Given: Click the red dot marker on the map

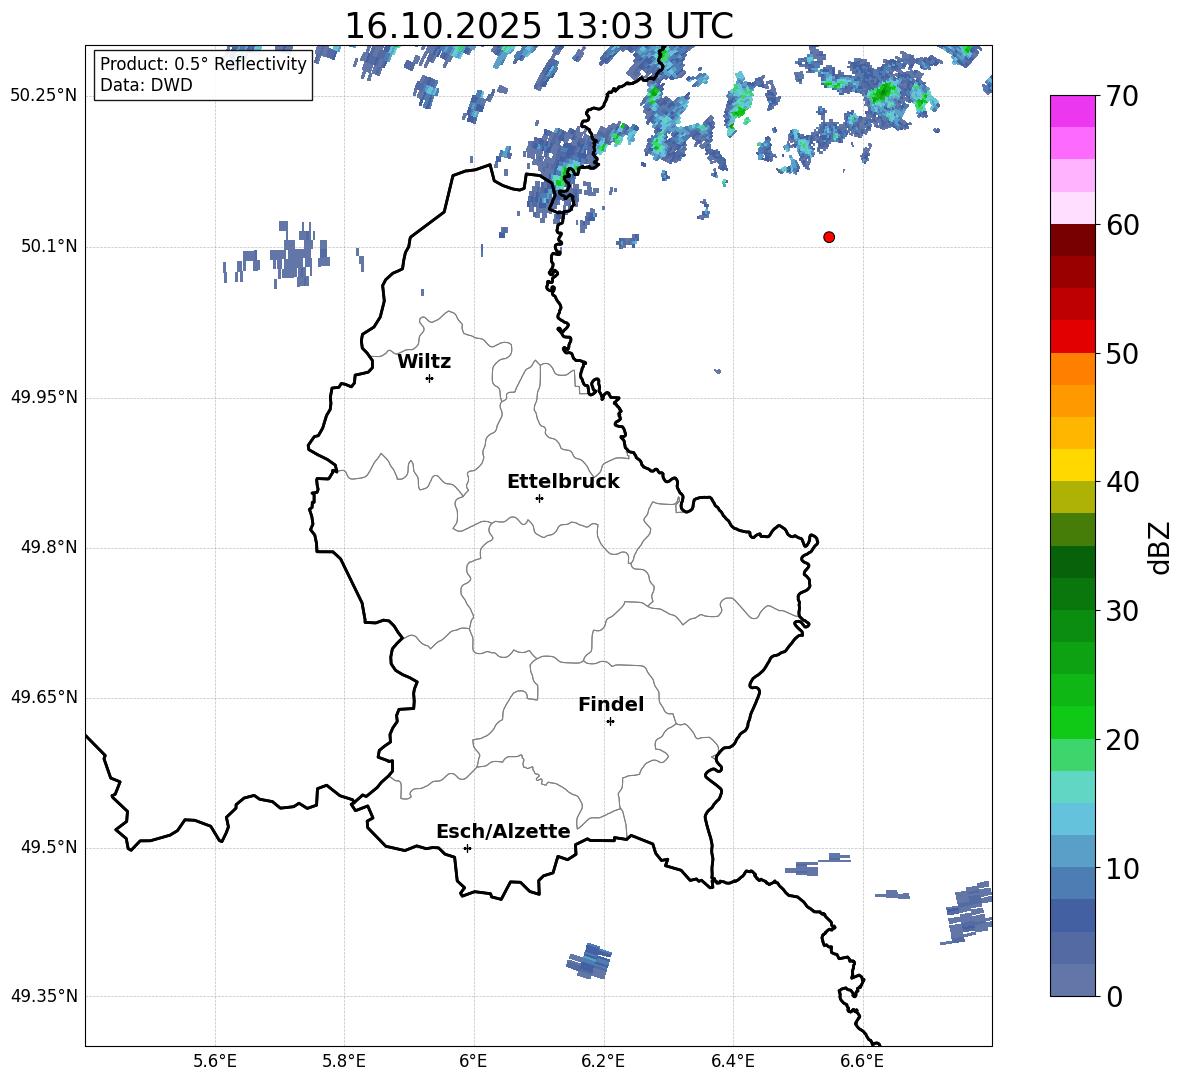Looking at the screenshot, I should coord(828,237).
